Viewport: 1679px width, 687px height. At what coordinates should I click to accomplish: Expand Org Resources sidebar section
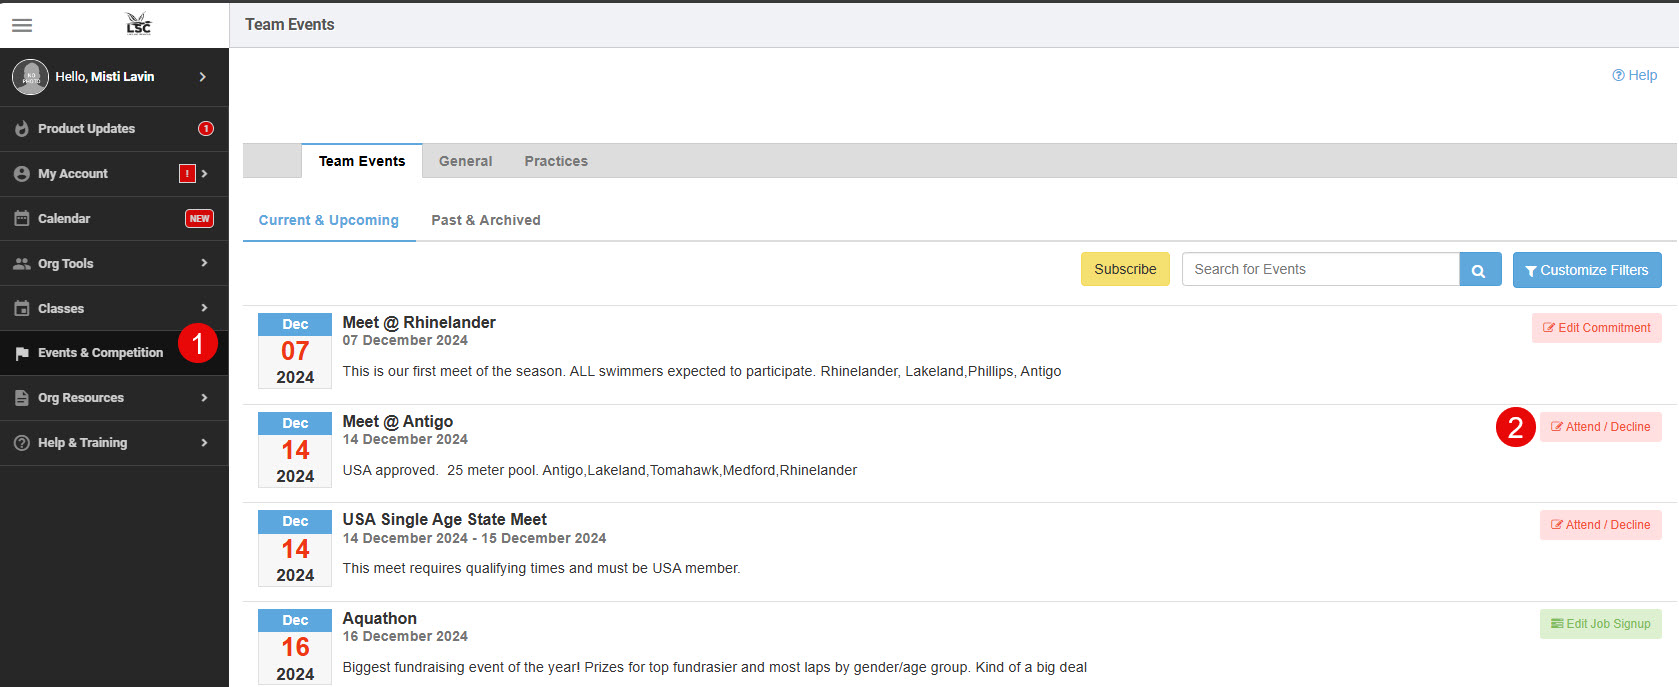[204, 398]
